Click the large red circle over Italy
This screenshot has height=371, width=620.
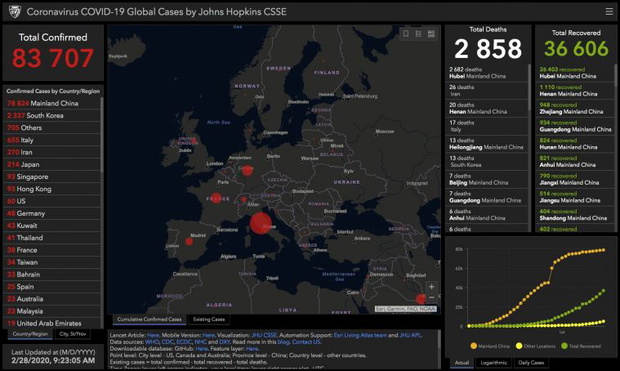click(261, 223)
